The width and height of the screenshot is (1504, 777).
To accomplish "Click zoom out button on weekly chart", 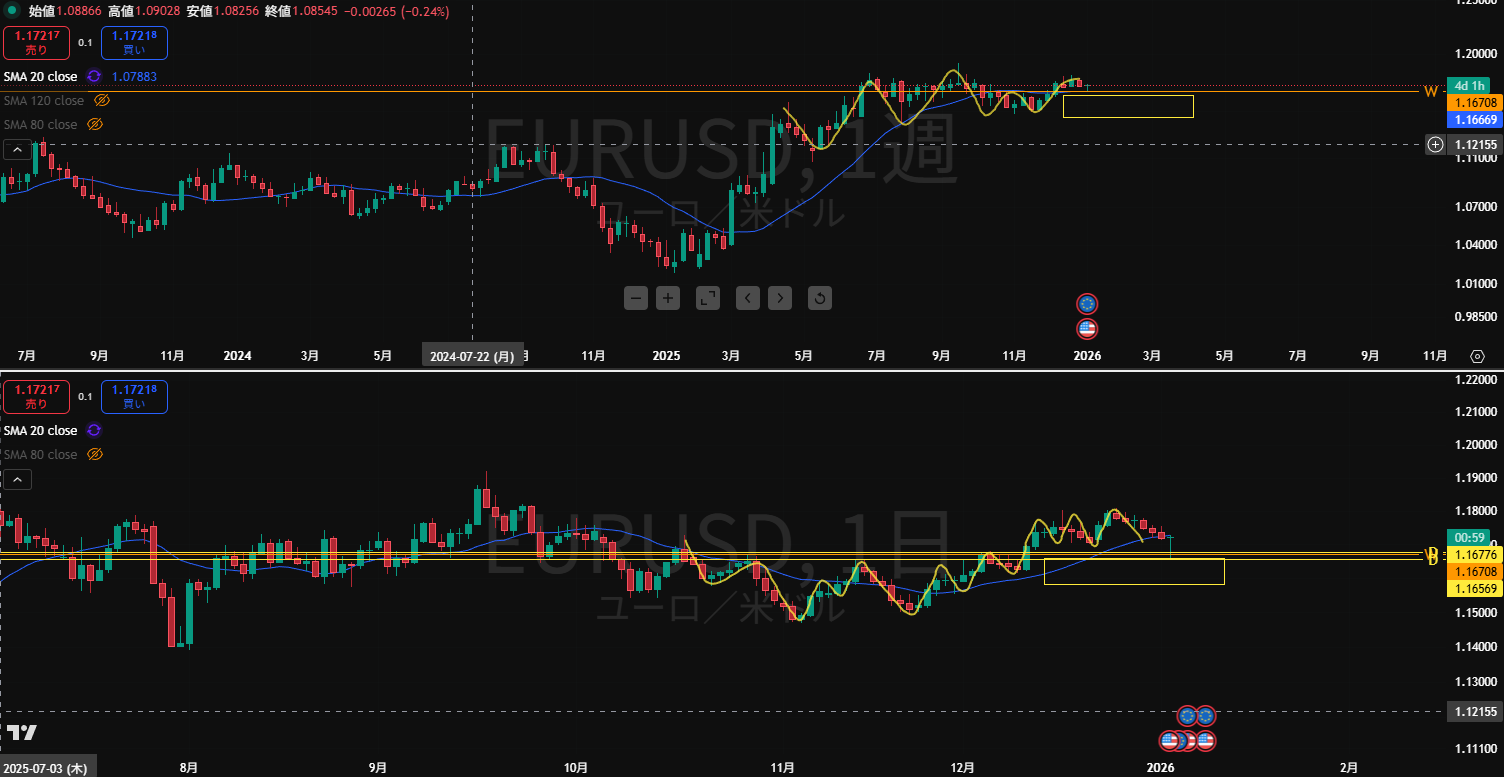I will click(637, 298).
